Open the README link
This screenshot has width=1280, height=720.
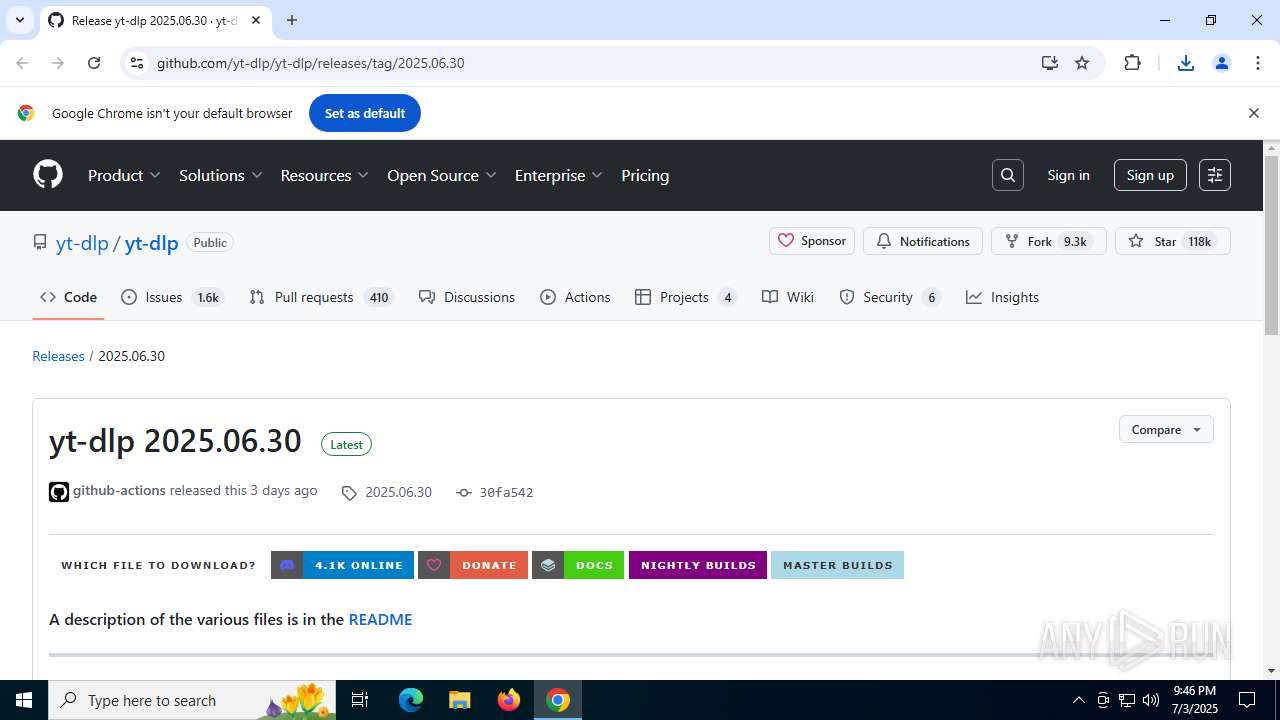pos(380,619)
